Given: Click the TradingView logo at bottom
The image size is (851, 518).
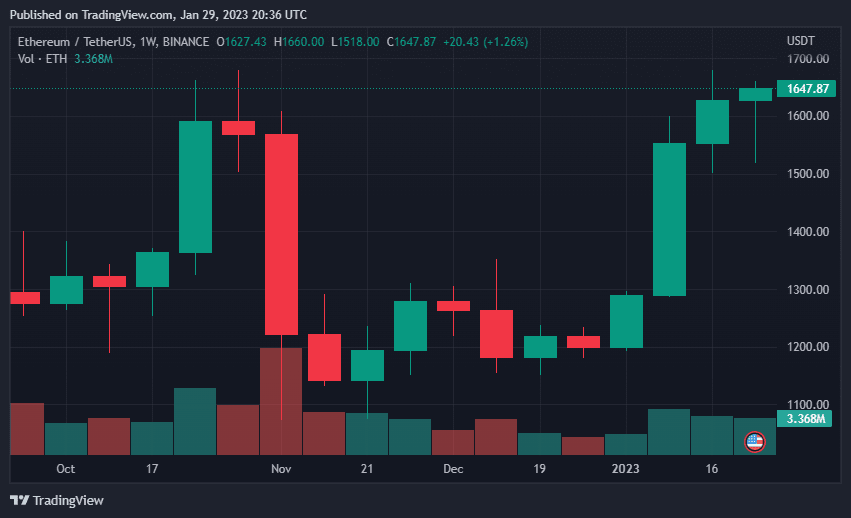Looking at the screenshot, I should coord(57,500).
